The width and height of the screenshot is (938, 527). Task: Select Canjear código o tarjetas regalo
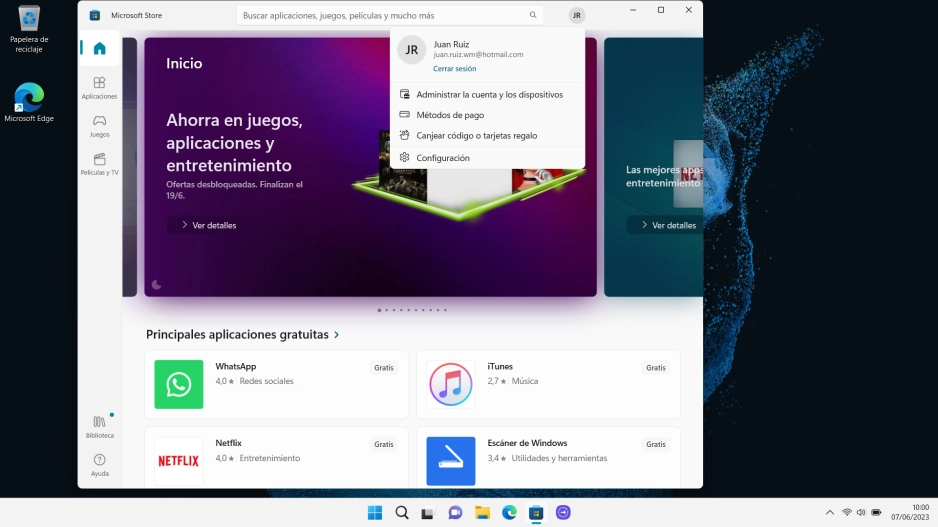[x=488, y=136]
